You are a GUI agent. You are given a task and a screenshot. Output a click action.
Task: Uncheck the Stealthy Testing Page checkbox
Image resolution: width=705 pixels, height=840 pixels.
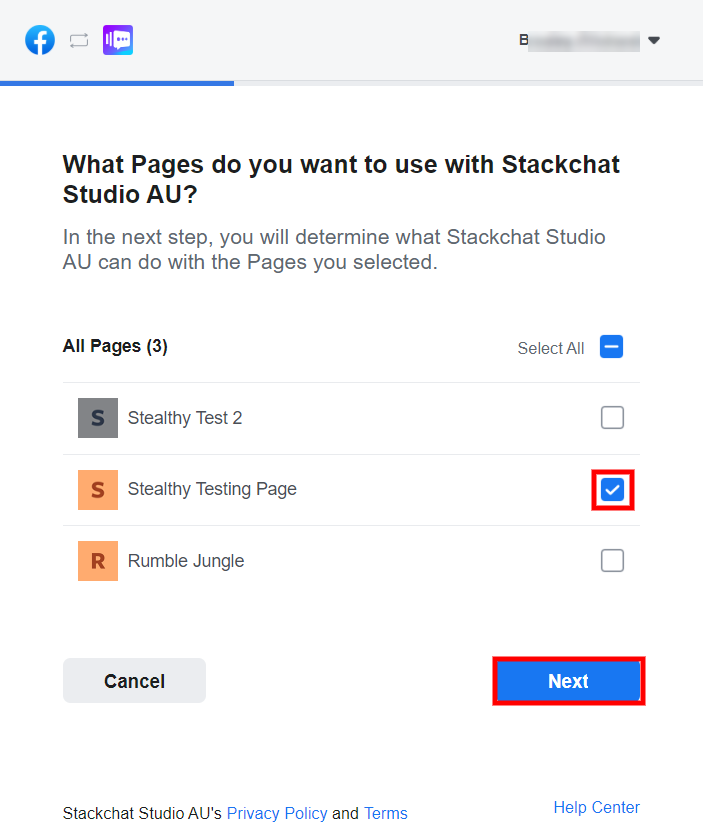[x=612, y=490]
